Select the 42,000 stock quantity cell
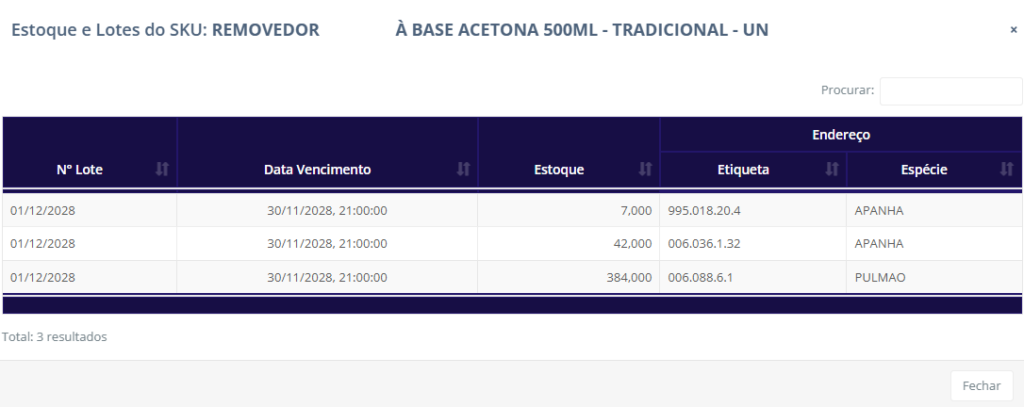 (x=631, y=243)
